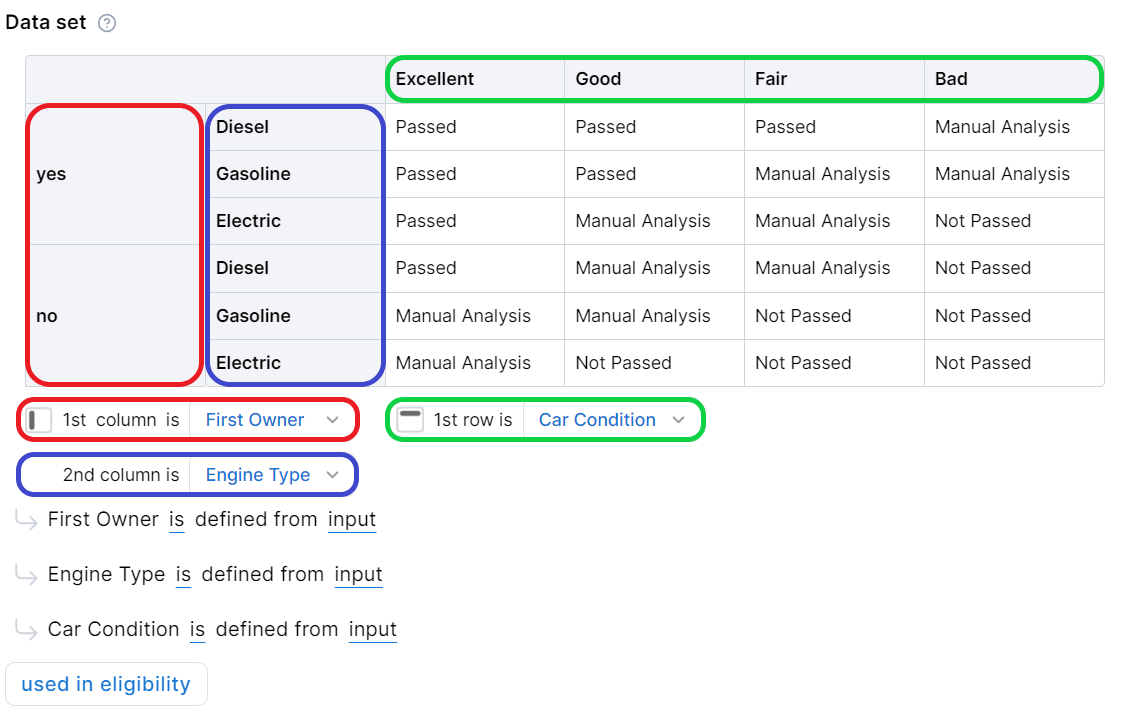
Task: Click the arrow icon beside Engine Type definition
Action: pos(26,575)
